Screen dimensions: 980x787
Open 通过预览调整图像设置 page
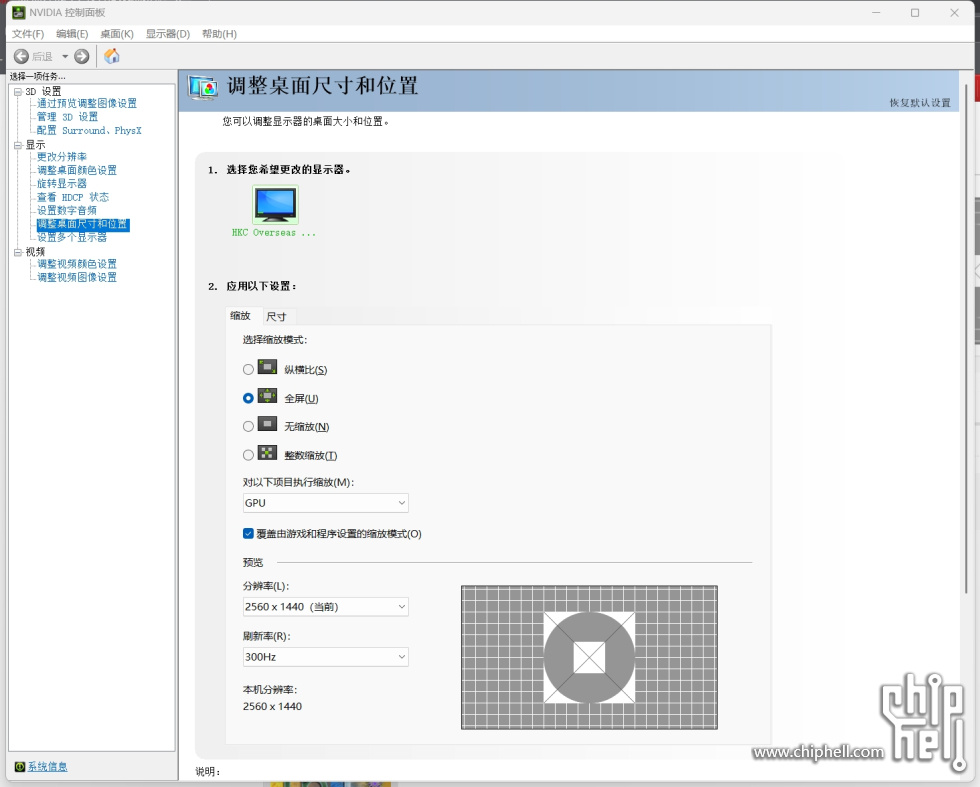tap(87, 103)
